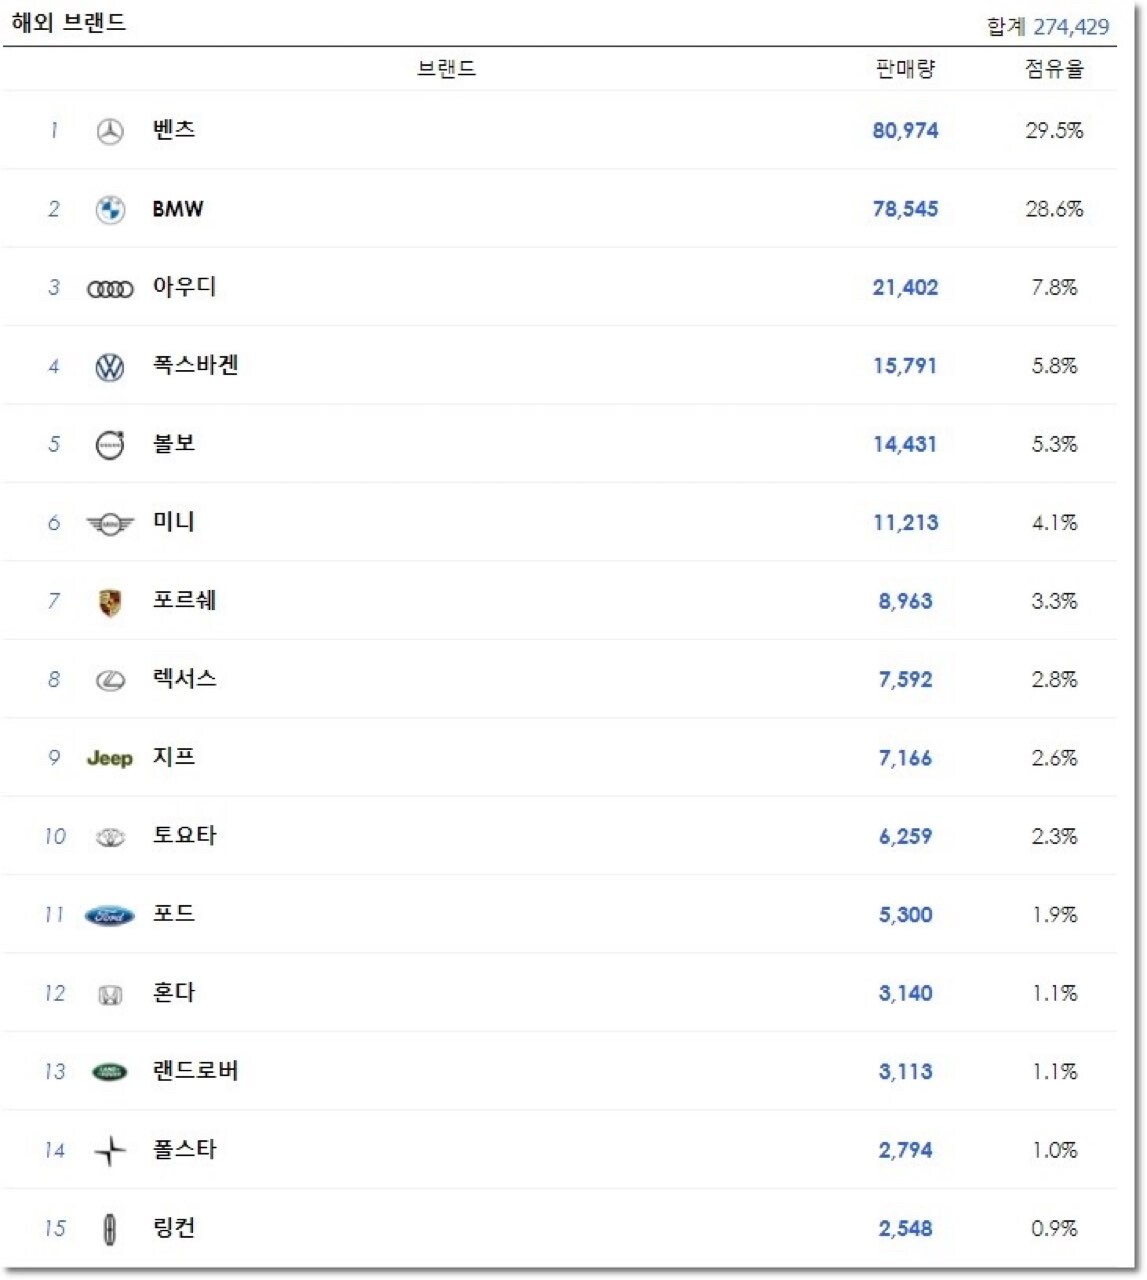The height and width of the screenshot is (1280, 1147).
Task: Click the 브랜드 column header
Action: click(x=446, y=69)
